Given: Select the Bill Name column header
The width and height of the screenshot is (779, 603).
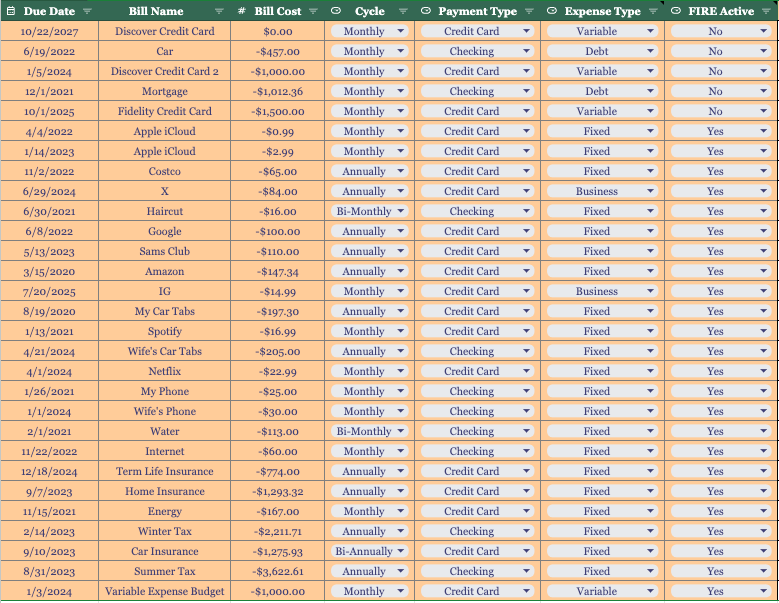Looking at the screenshot, I should [x=164, y=11].
